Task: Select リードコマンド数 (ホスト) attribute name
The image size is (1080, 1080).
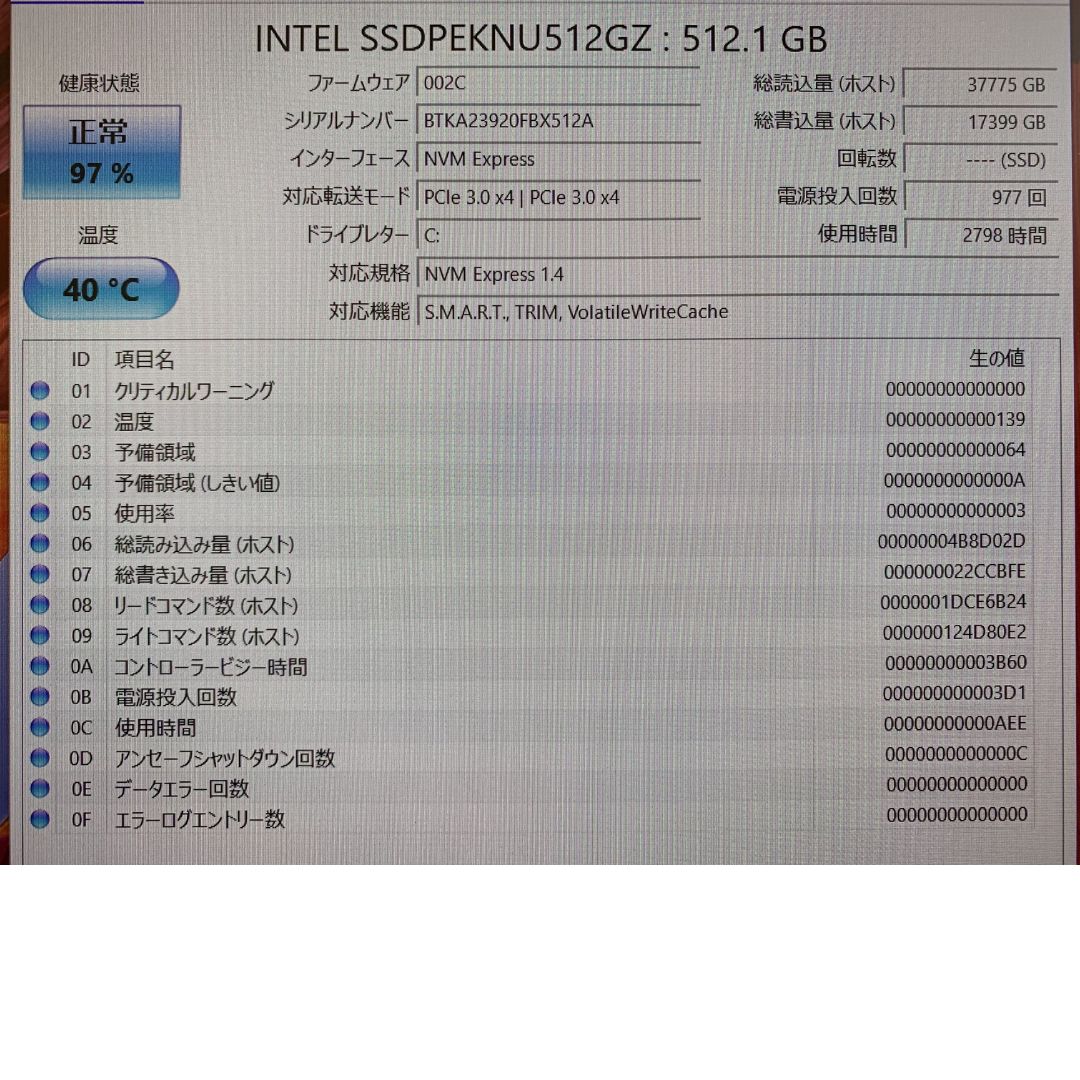Action: 206,605
